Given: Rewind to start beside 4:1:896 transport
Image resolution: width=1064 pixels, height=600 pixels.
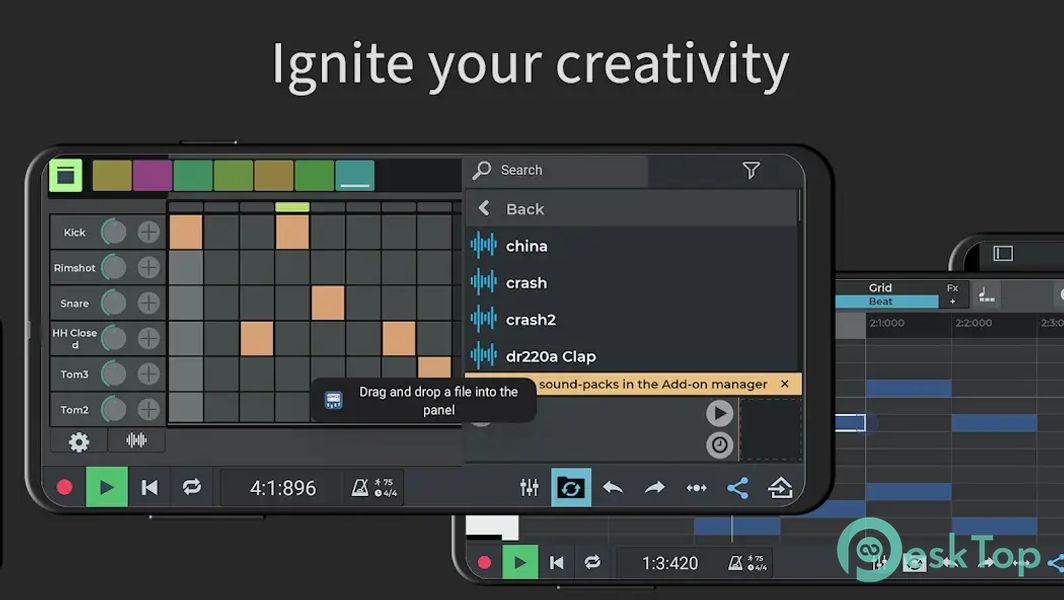Looking at the screenshot, I should click(x=149, y=487).
